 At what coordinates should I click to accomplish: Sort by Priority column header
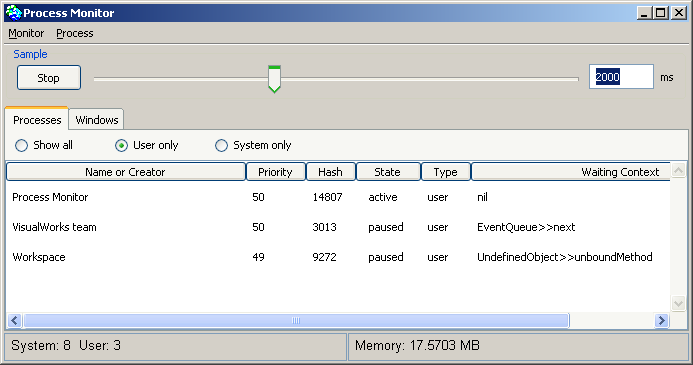click(x=275, y=172)
